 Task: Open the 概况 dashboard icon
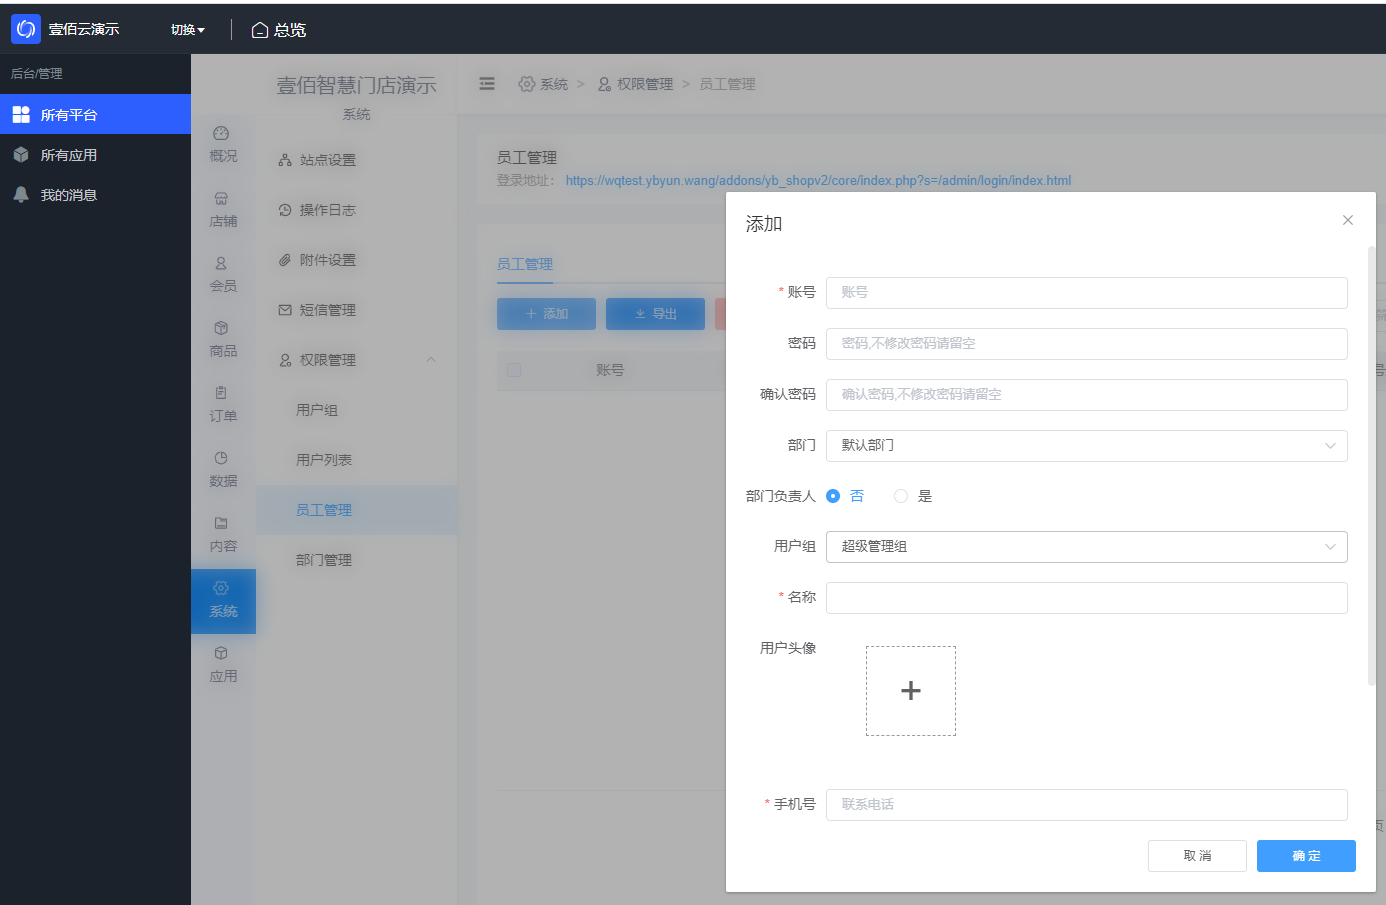tap(221, 134)
